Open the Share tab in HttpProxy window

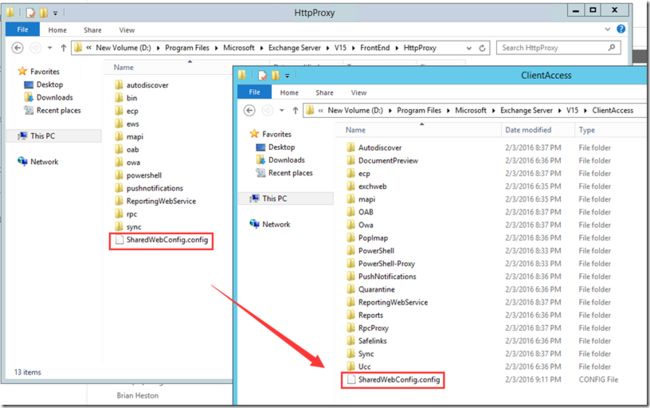click(x=92, y=30)
